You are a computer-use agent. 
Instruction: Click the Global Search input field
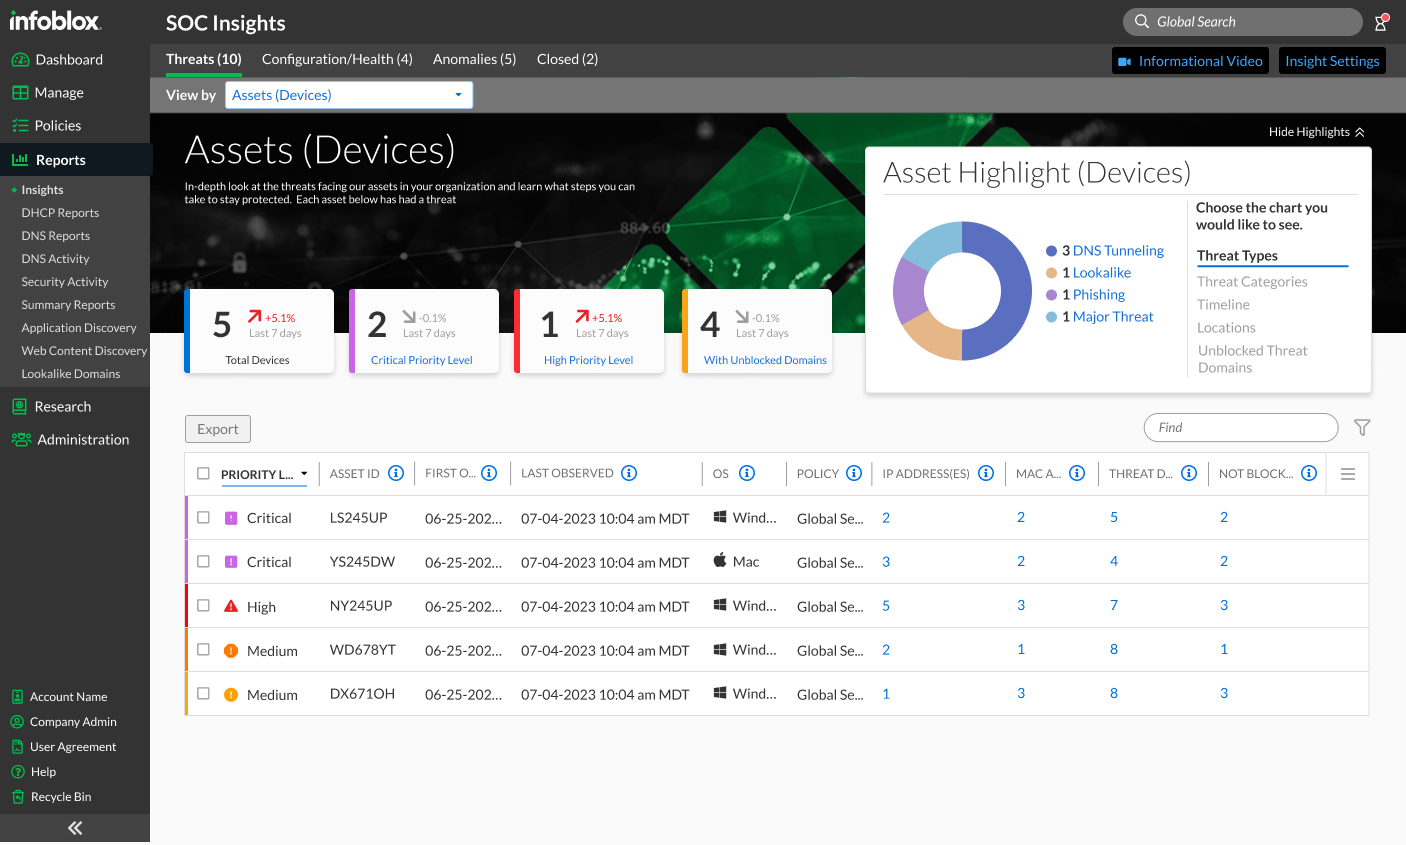click(1243, 22)
